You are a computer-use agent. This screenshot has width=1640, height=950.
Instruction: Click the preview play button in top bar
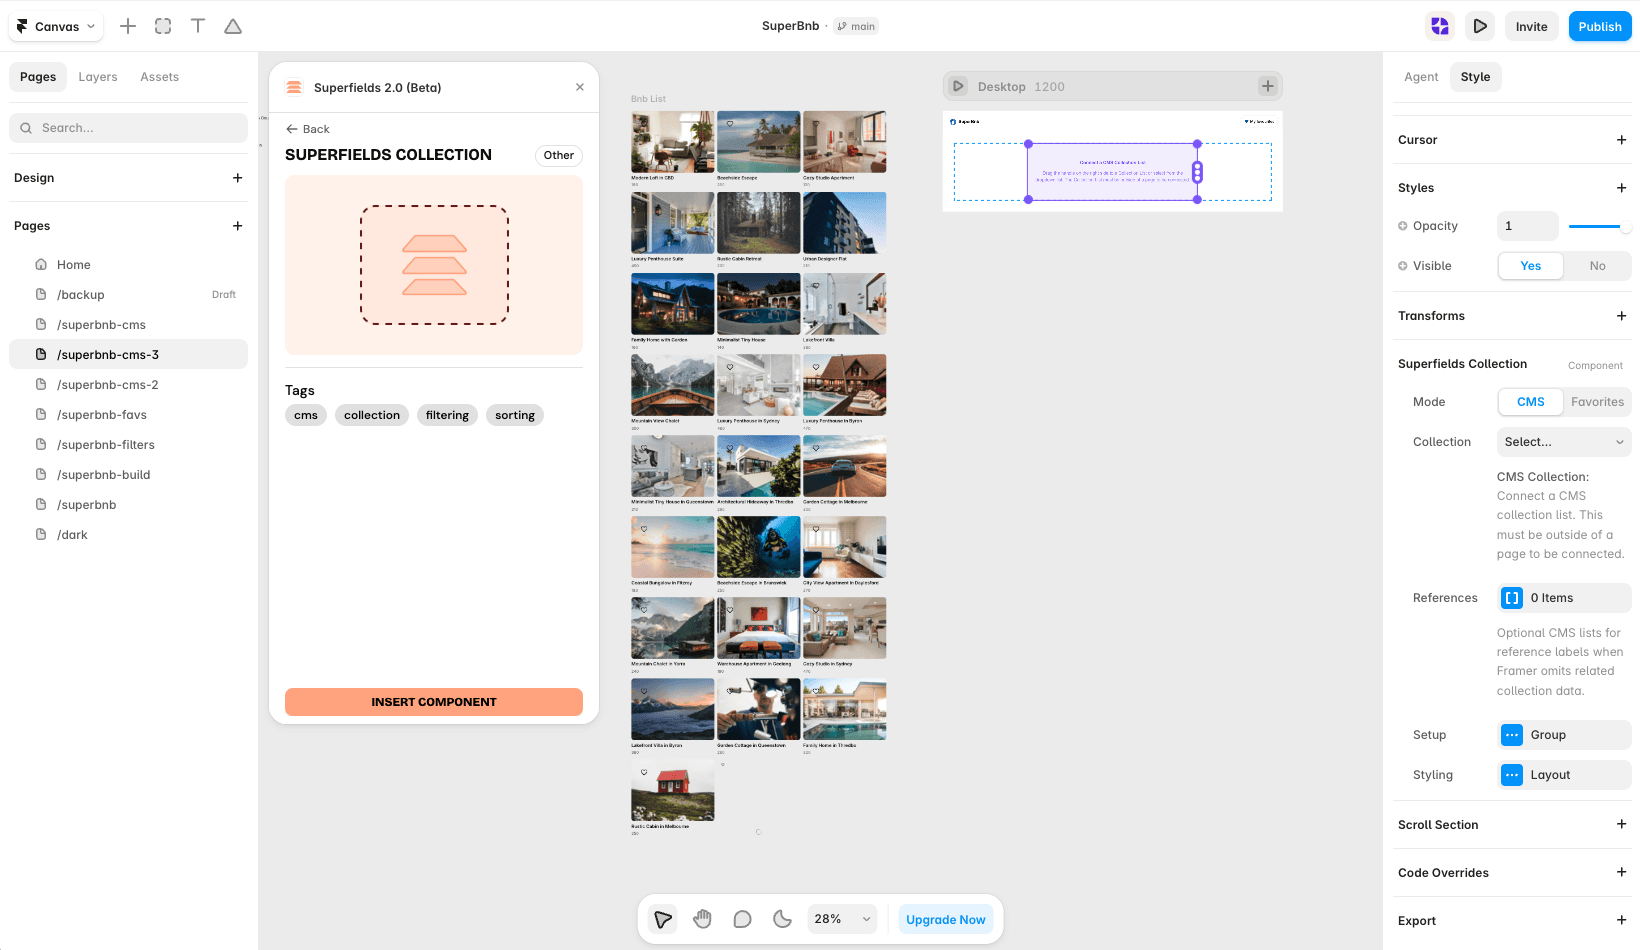pos(1480,26)
